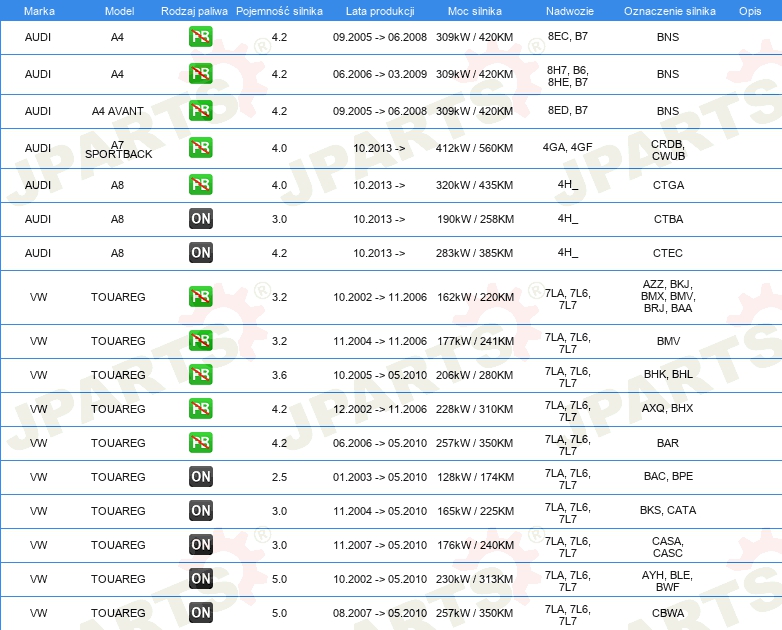Click diesel icon for Touareg CASA, CASC row

[x=200, y=544]
